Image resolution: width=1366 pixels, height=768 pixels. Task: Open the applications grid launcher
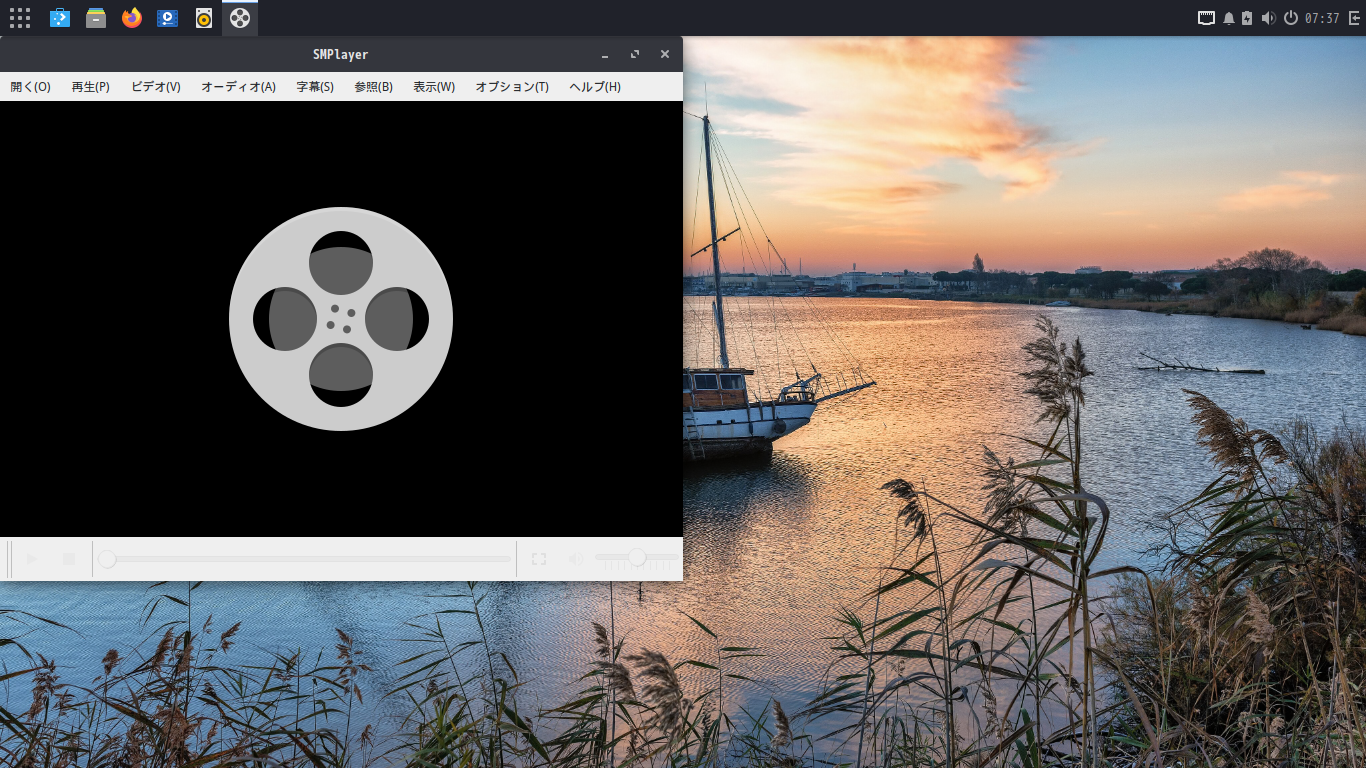20,18
